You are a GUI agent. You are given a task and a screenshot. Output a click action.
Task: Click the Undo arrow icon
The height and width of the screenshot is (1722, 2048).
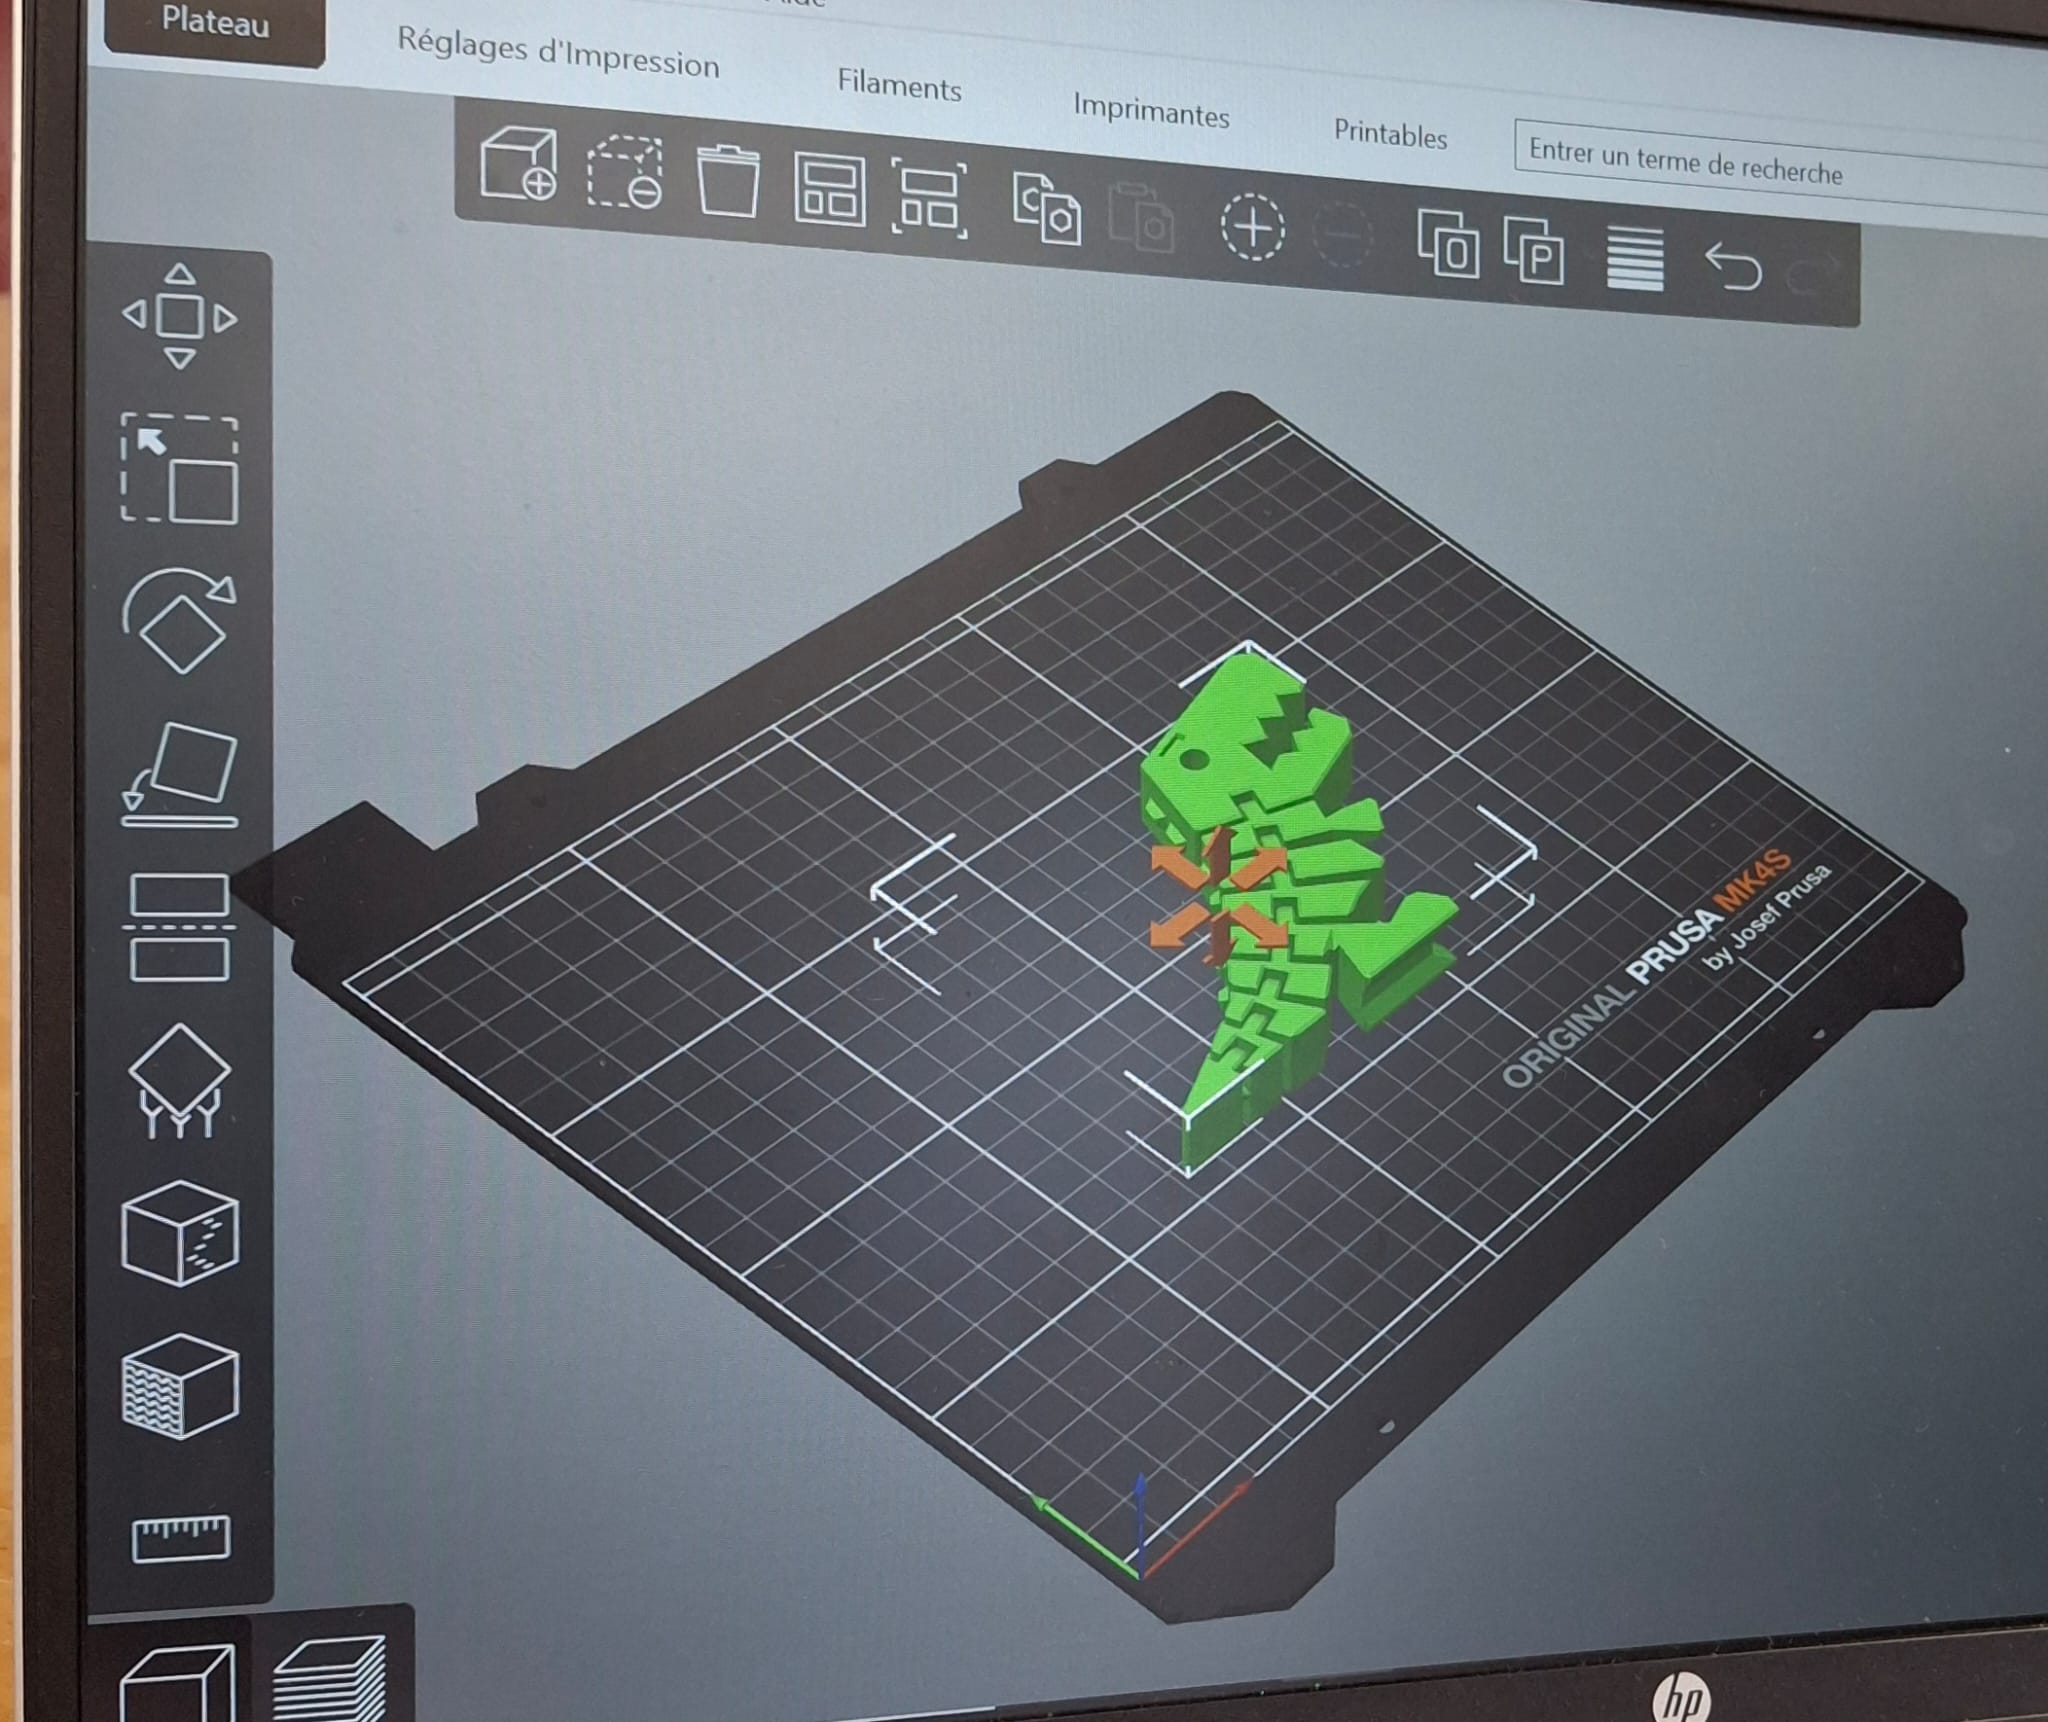[1733, 267]
